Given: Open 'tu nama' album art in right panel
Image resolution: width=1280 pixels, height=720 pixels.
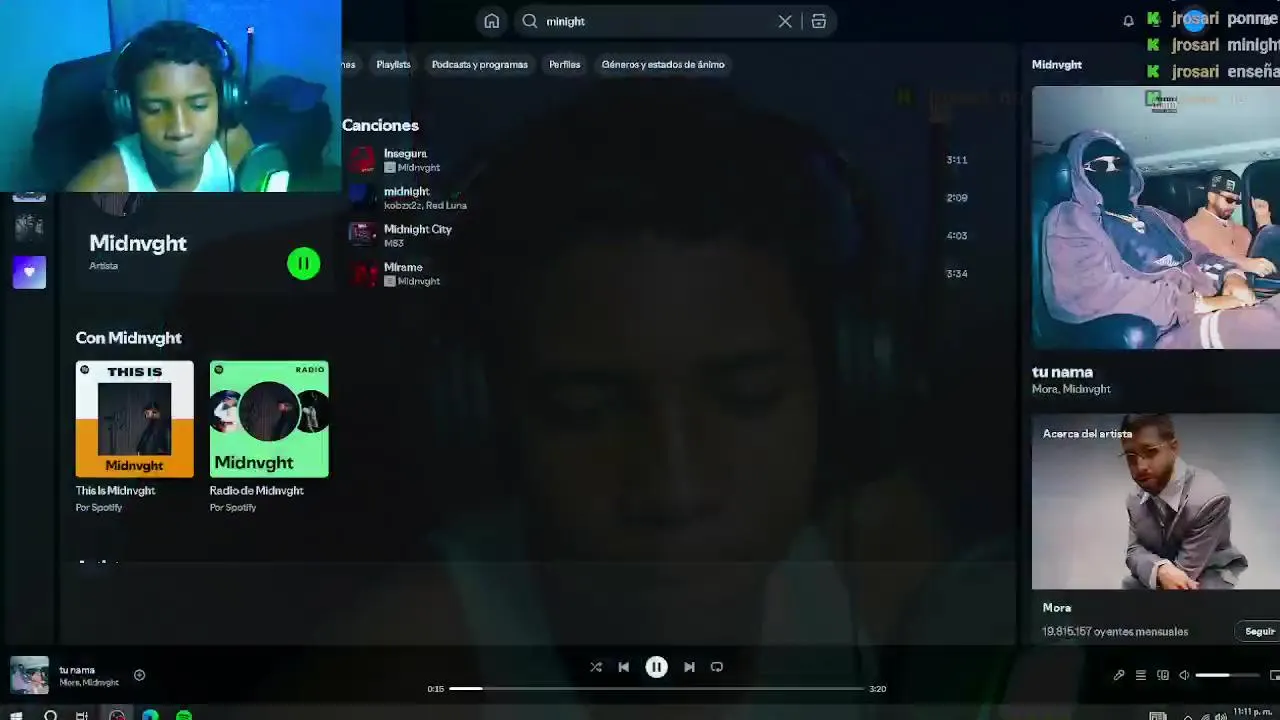Looking at the screenshot, I should click(1156, 217).
